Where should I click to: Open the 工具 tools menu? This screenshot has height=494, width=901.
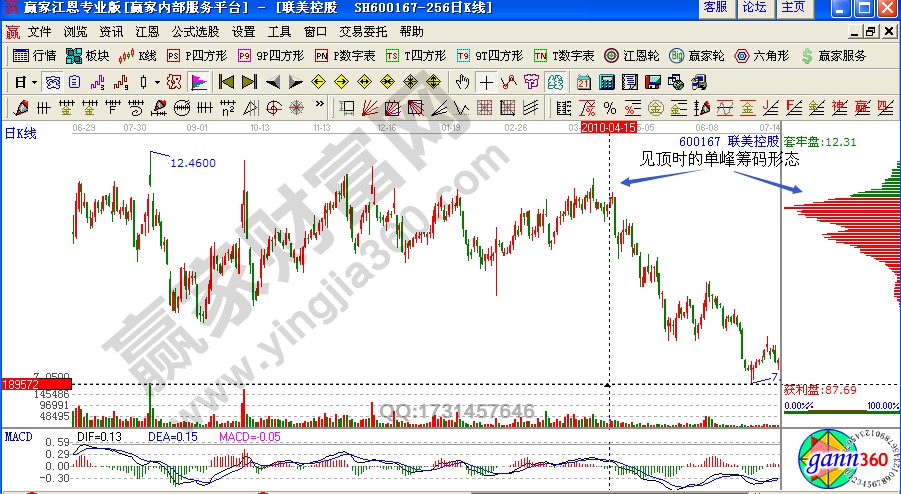[x=279, y=32]
